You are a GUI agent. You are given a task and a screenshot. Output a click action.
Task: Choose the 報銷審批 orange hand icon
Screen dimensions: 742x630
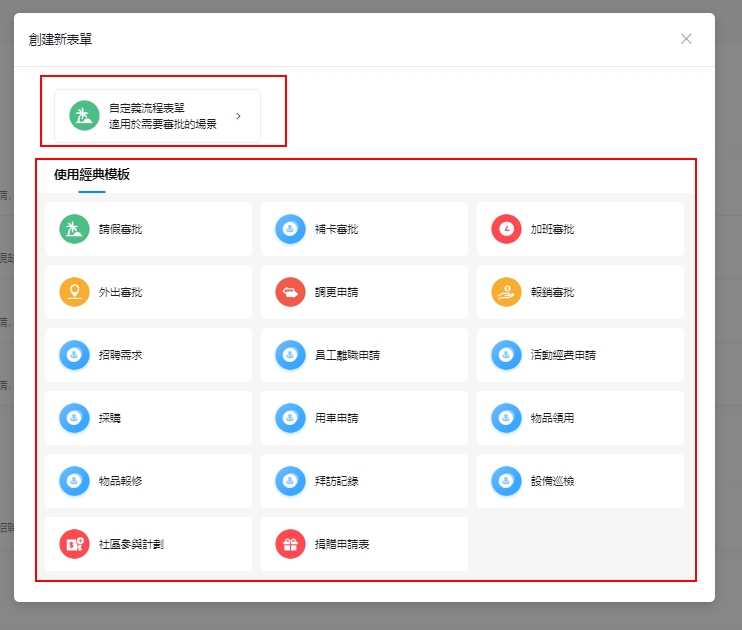pyautogui.click(x=506, y=292)
